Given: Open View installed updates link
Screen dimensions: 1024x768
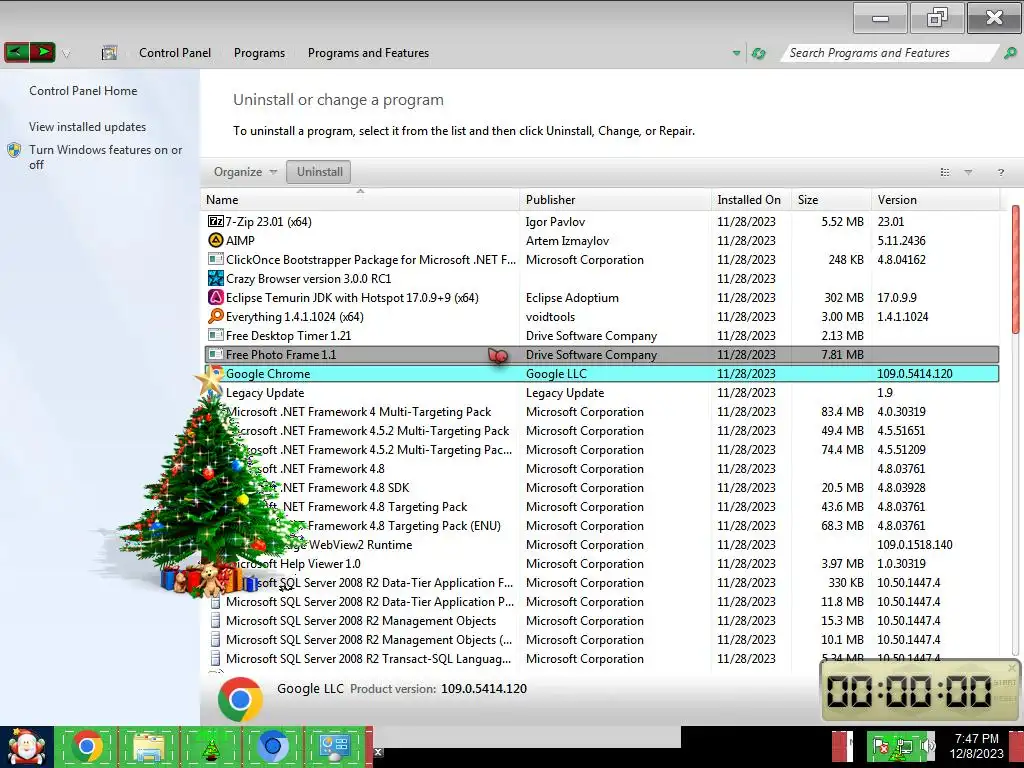Looking at the screenshot, I should coord(88,127).
